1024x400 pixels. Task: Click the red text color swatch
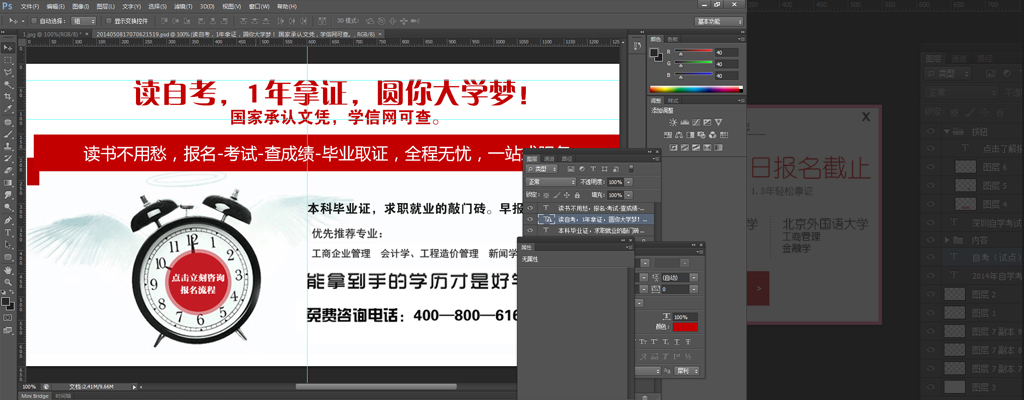686,327
